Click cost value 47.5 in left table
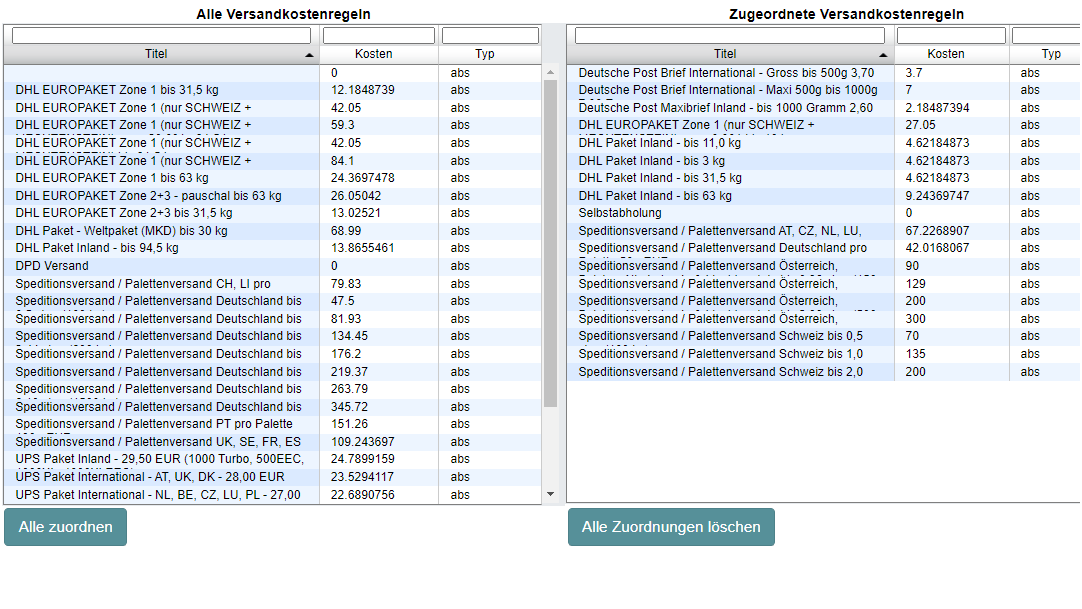 click(343, 301)
